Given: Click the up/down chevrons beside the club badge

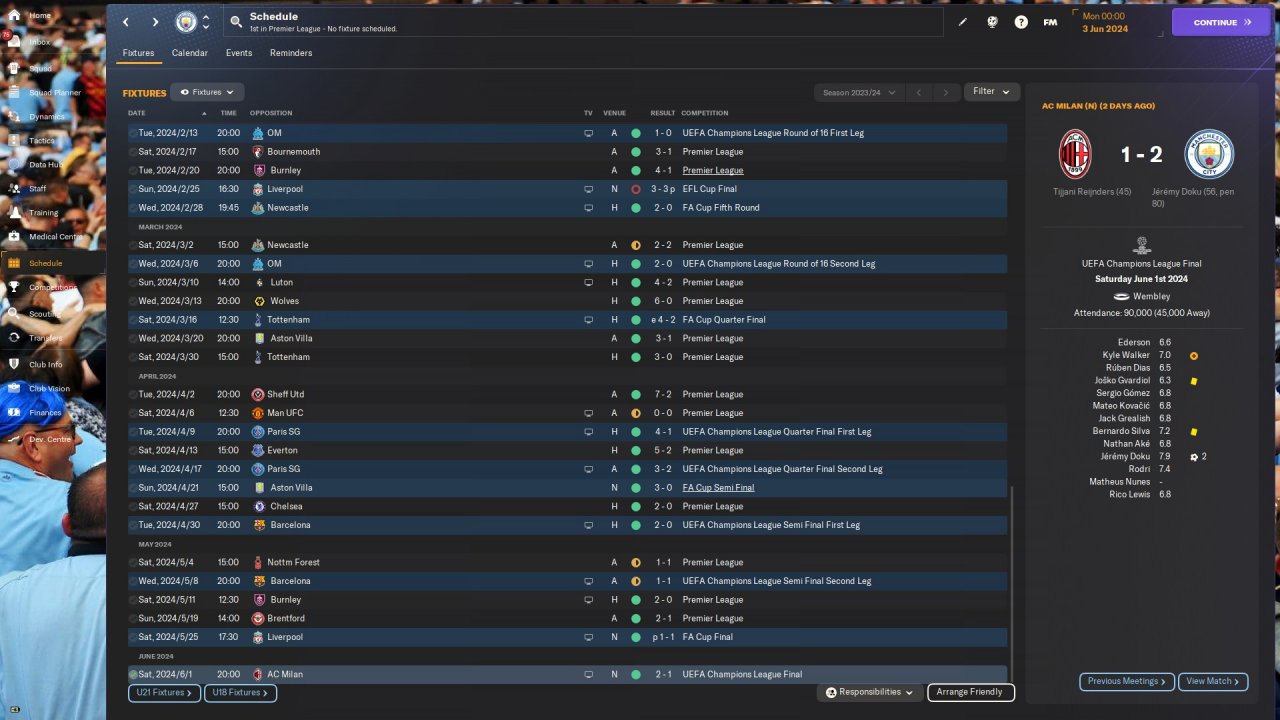Looking at the screenshot, I should coord(206,22).
